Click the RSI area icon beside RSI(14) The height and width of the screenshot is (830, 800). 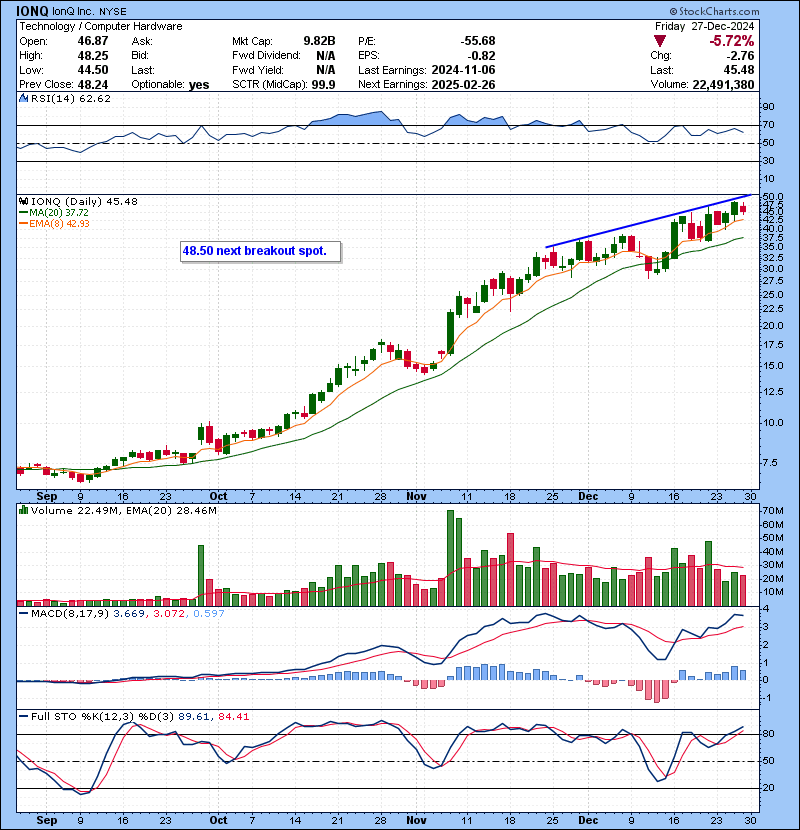coord(23,98)
